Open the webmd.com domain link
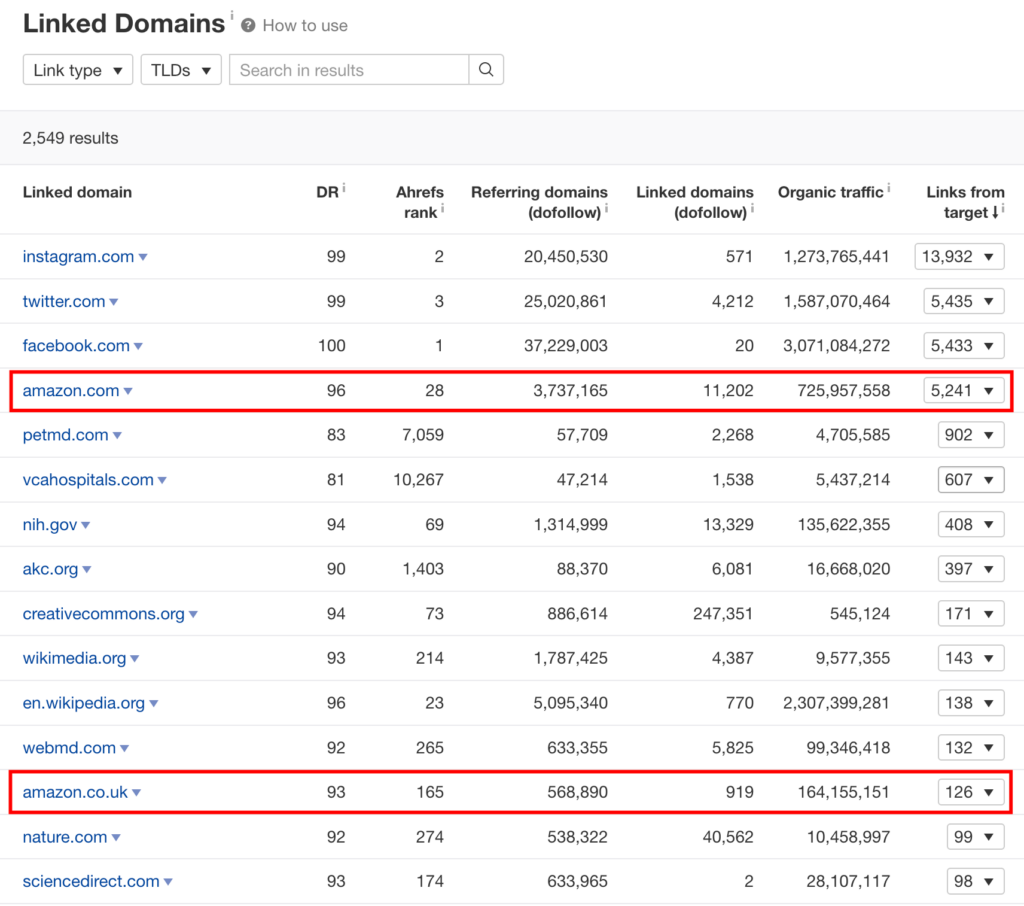 point(69,748)
